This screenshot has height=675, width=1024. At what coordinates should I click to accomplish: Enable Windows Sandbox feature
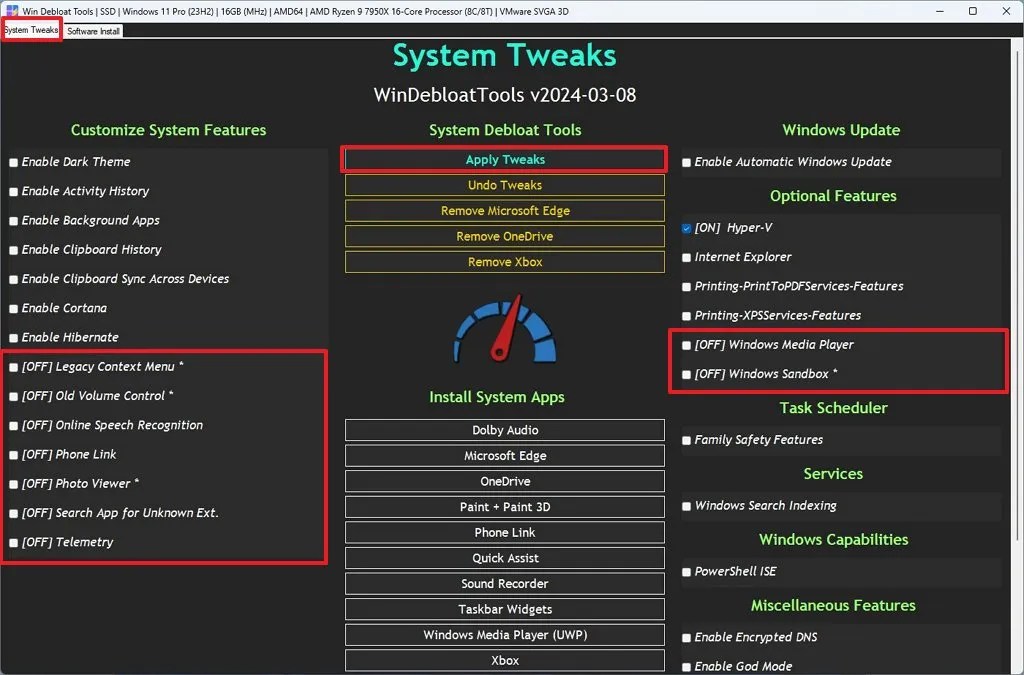click(685, 373)
